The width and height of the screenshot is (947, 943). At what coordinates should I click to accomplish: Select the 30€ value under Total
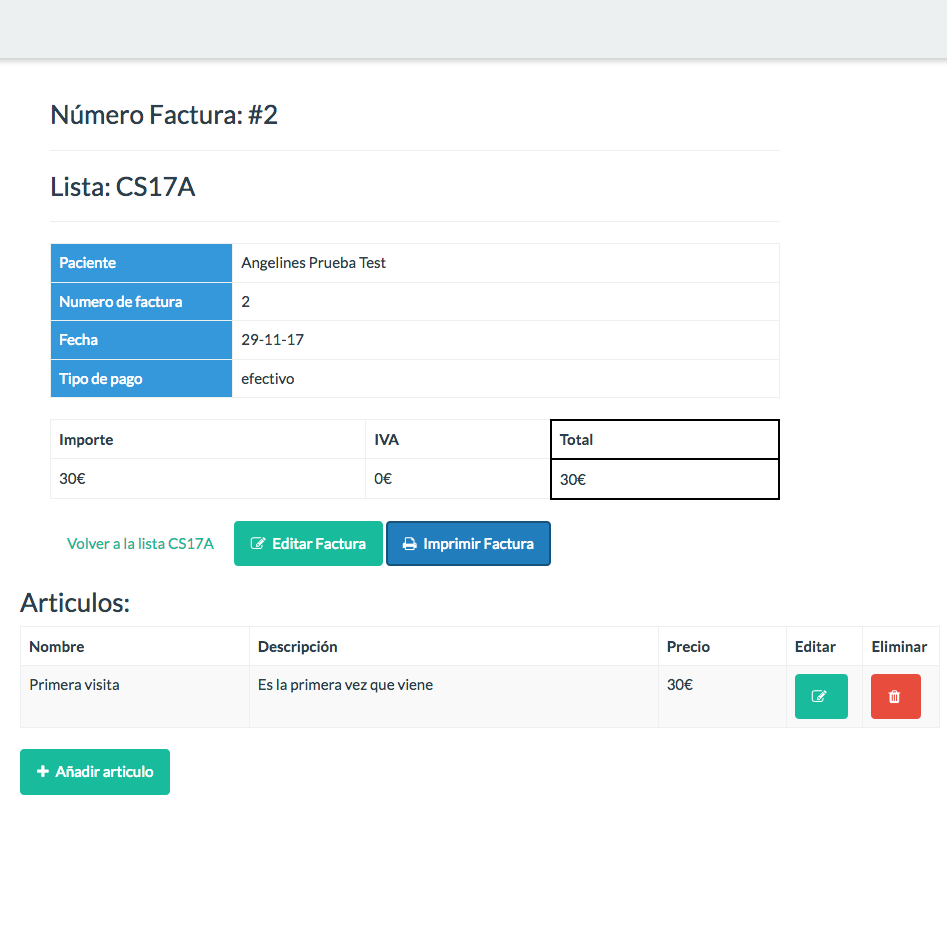[573, 480]
